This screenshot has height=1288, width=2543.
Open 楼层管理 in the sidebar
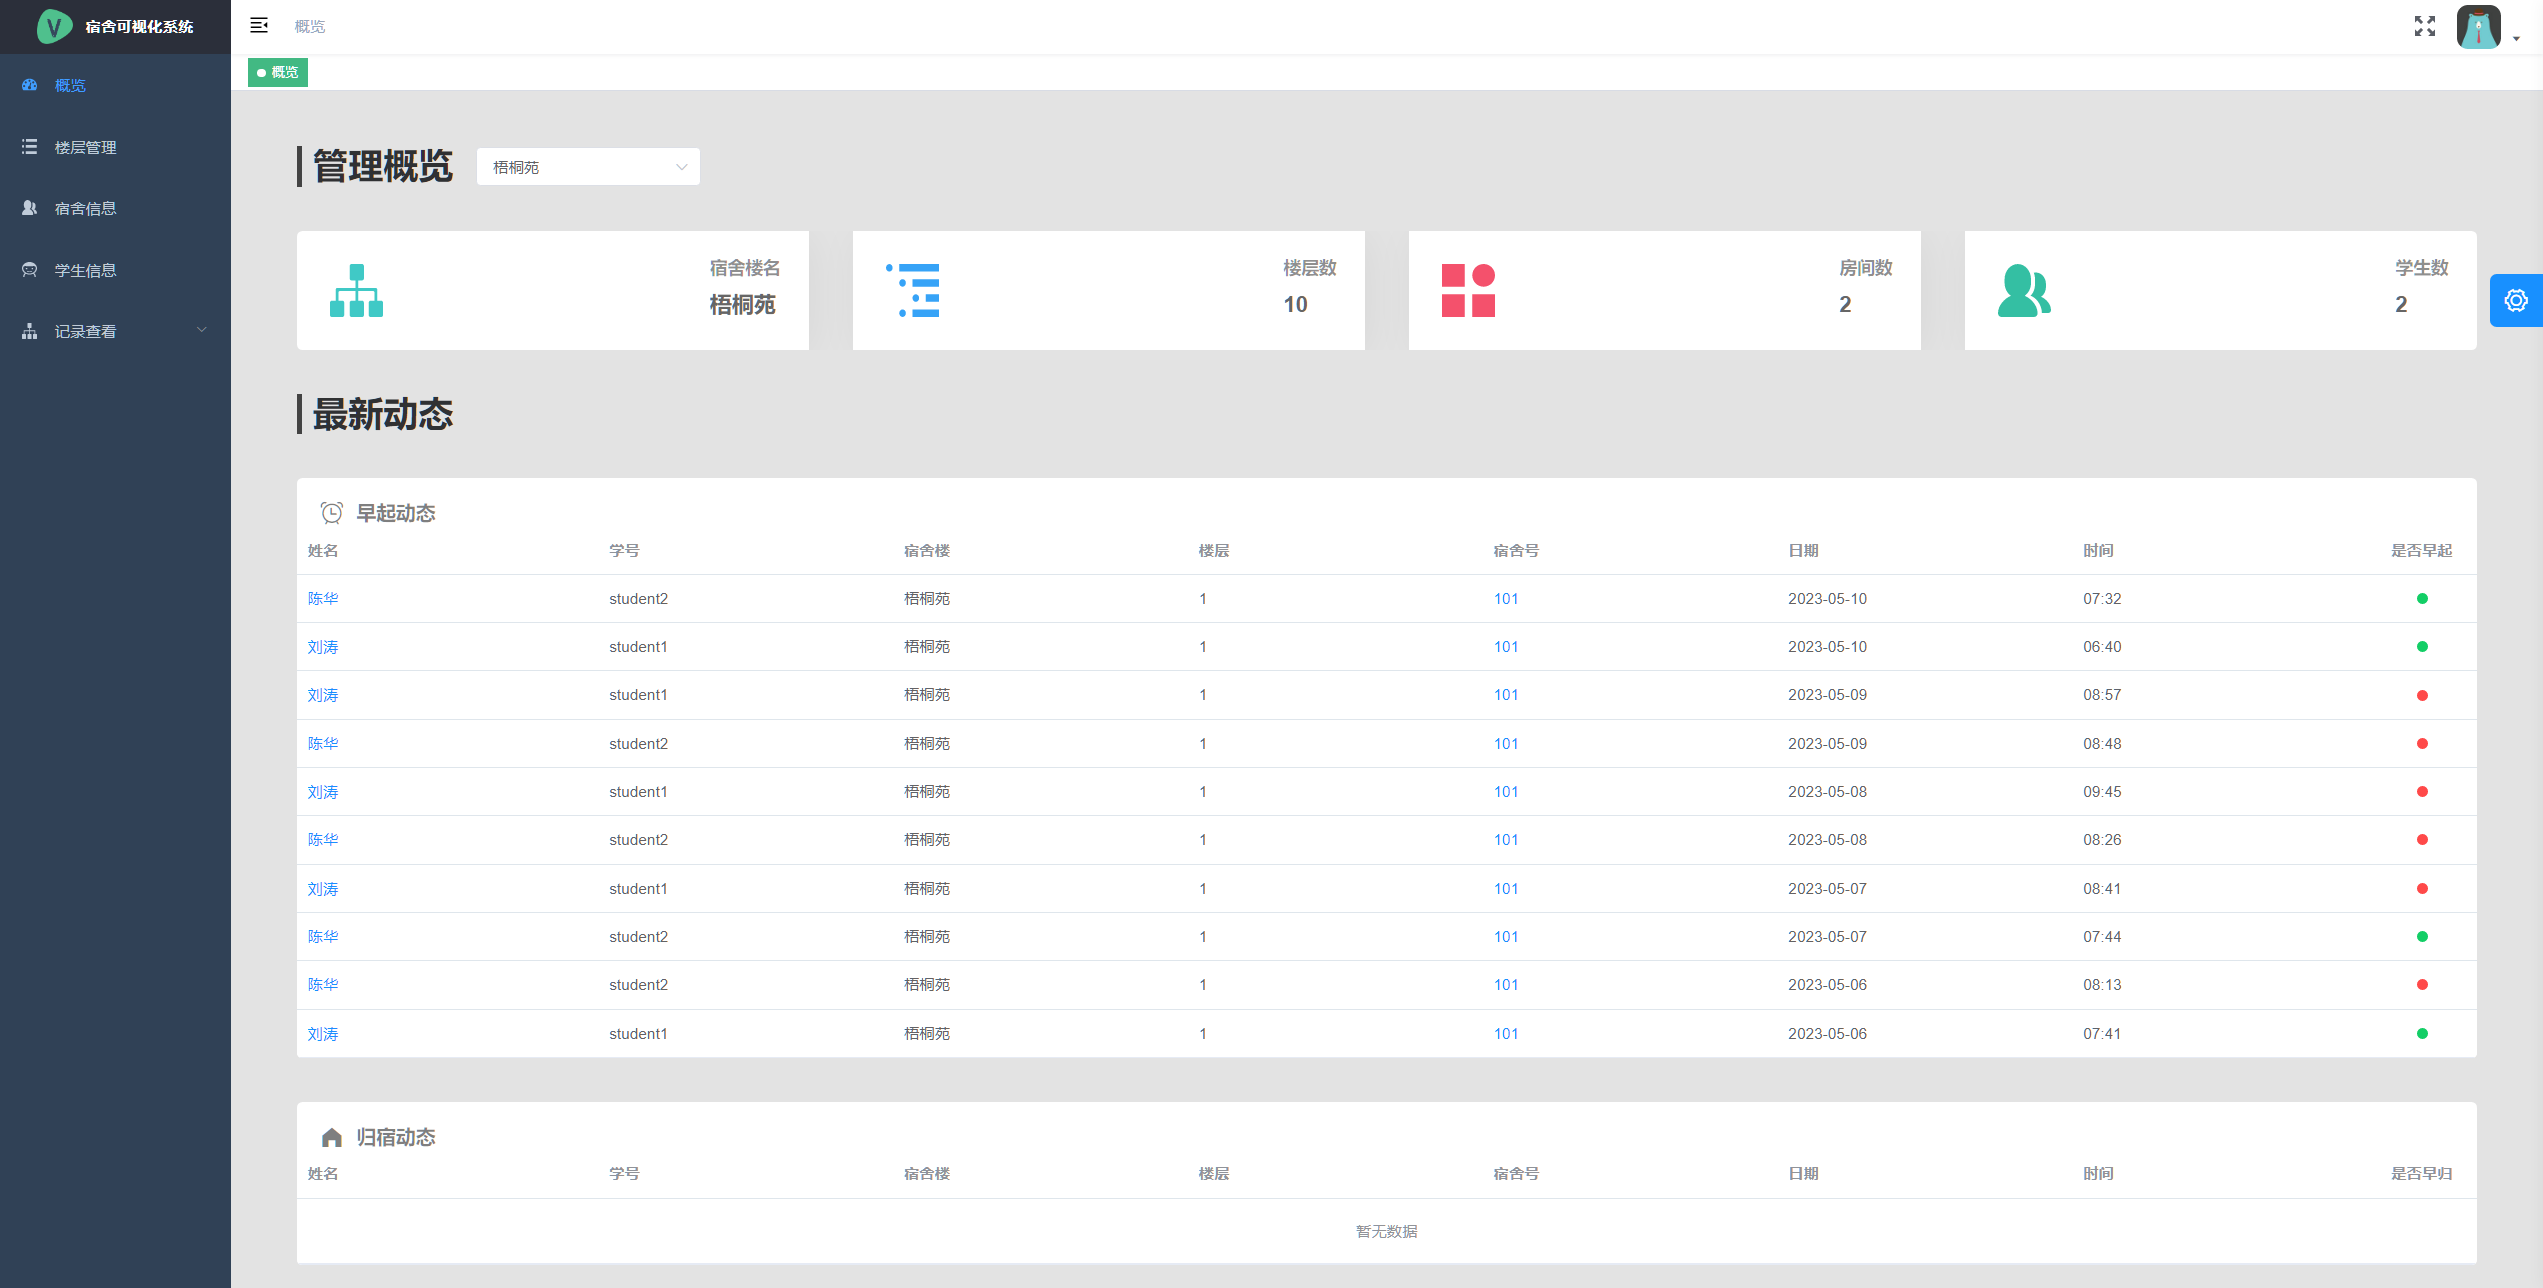(86, 147)
